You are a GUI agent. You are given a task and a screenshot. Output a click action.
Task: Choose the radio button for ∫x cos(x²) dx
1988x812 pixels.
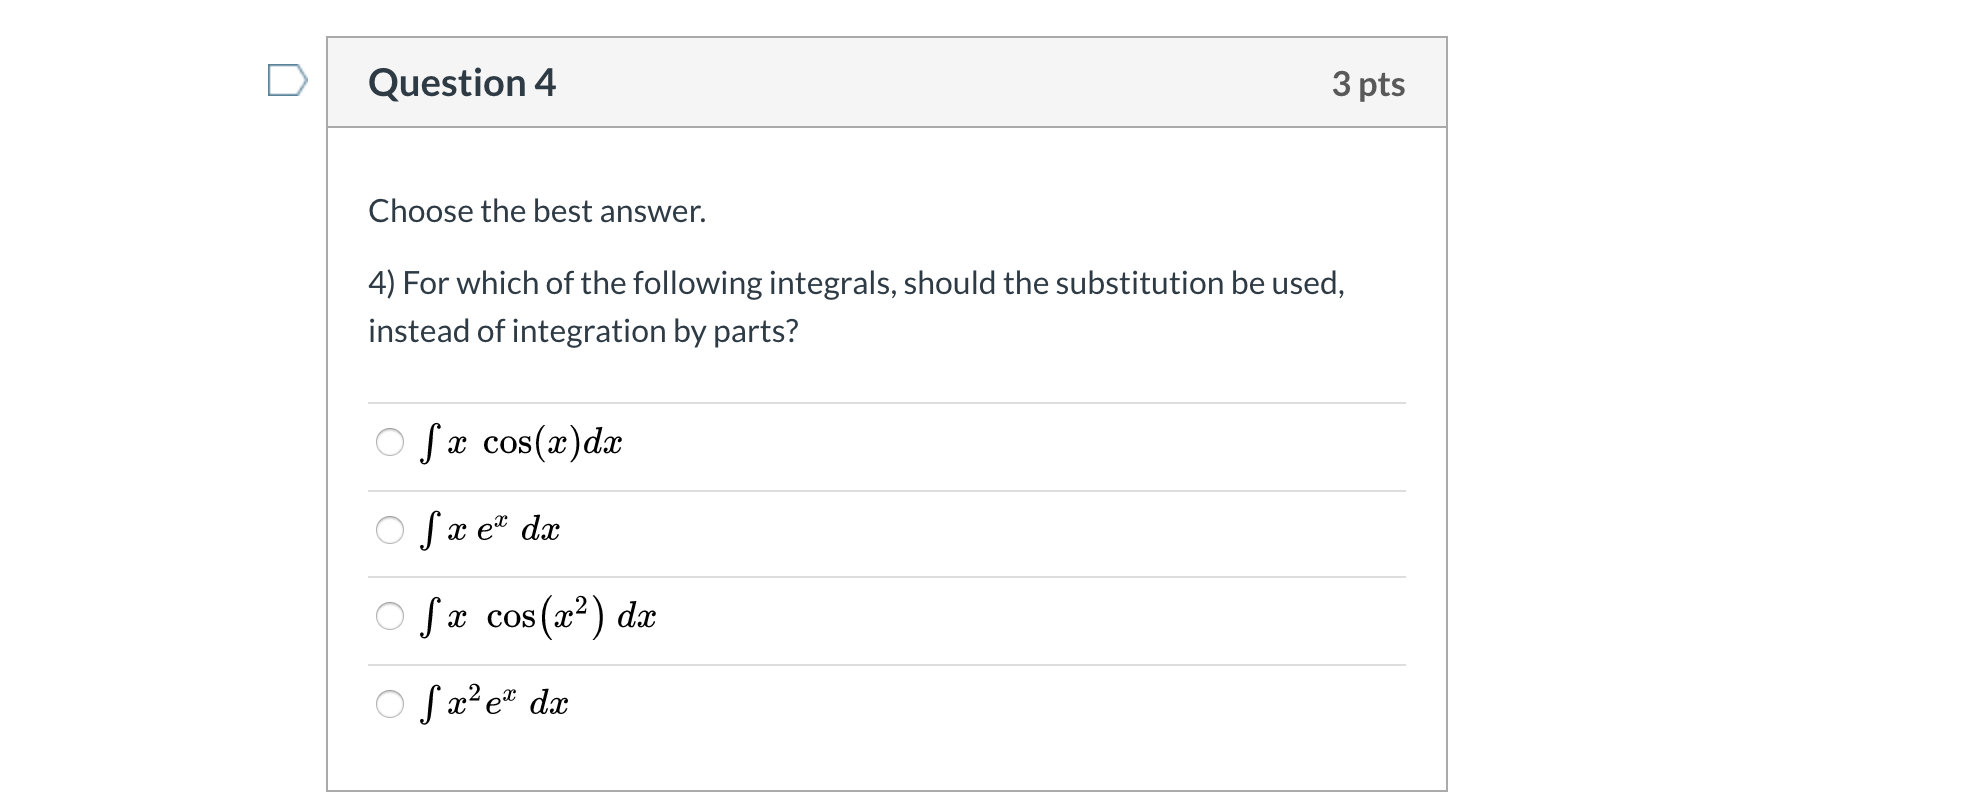coord(390,616)
